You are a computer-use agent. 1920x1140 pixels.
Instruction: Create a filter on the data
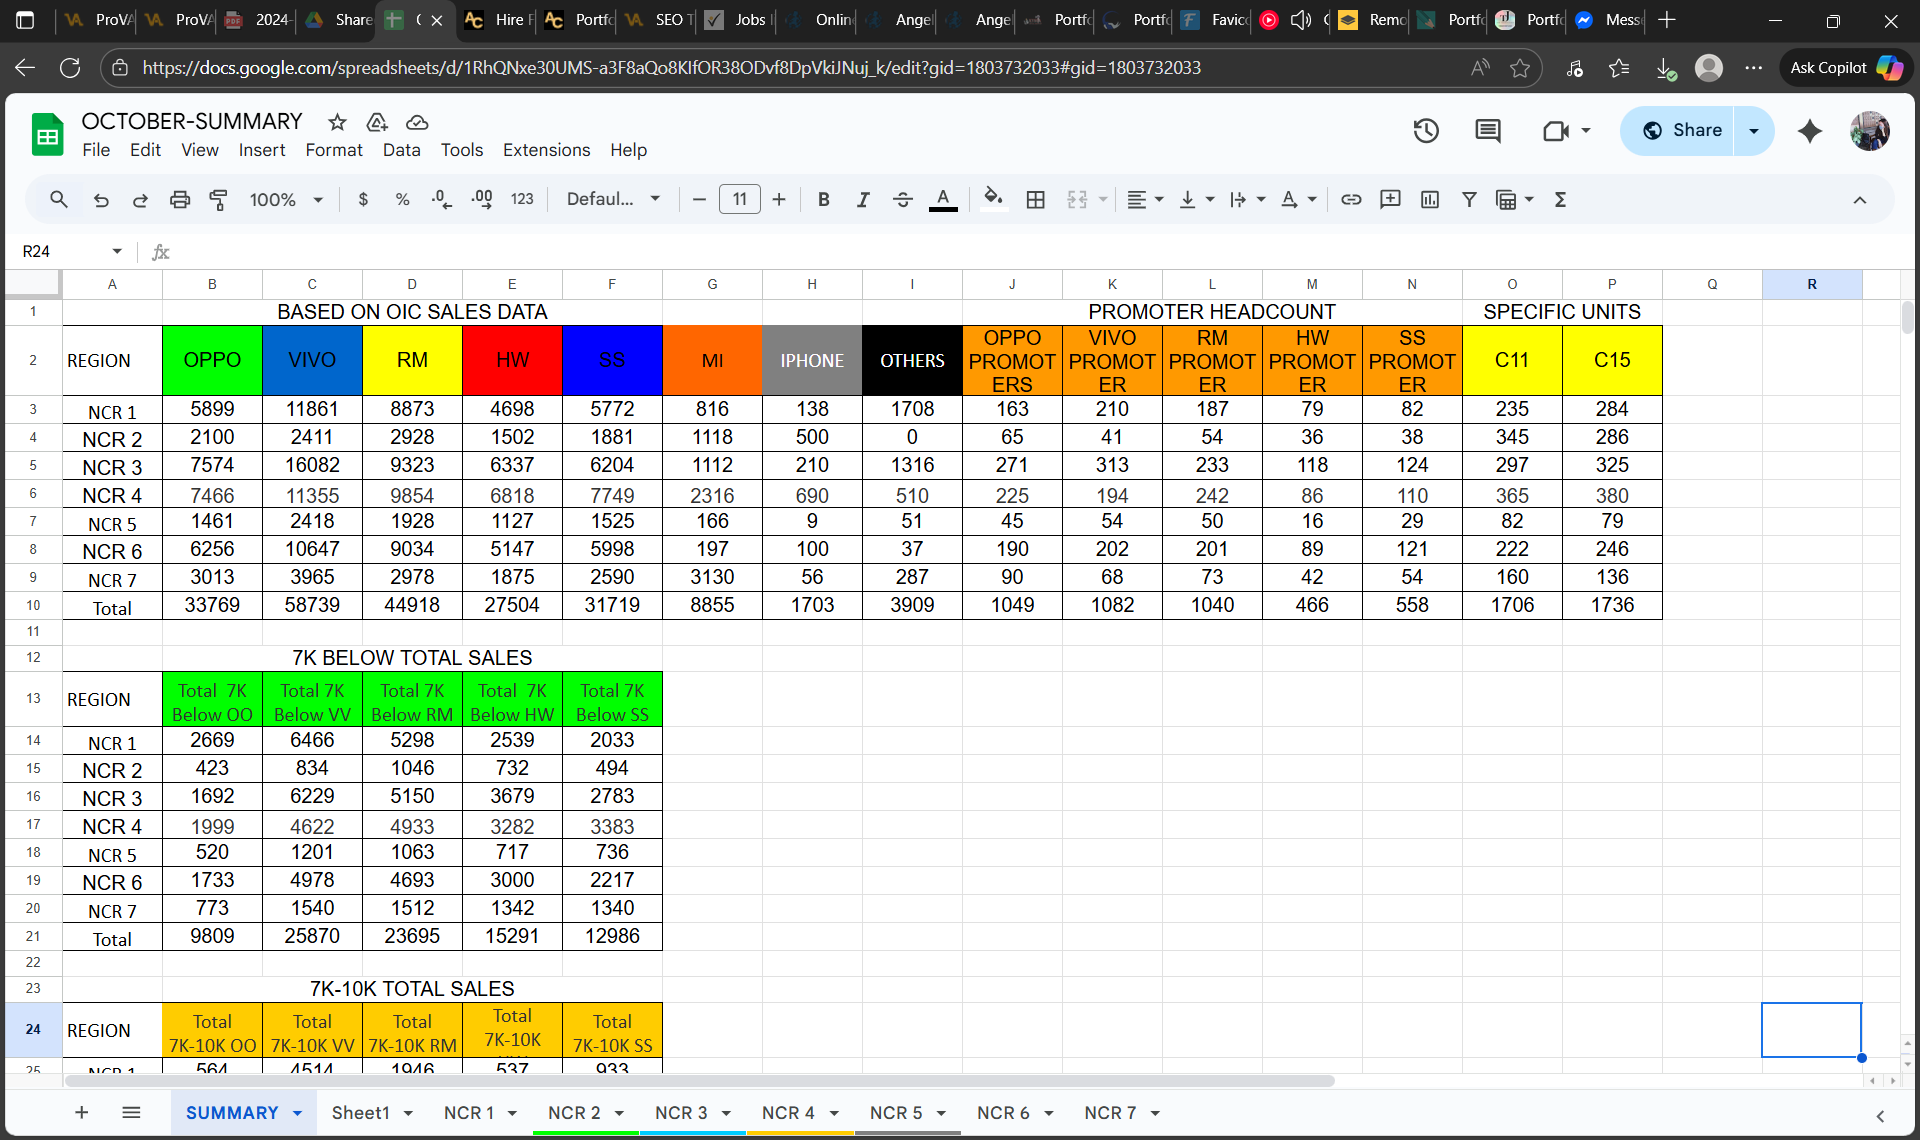pyautogui.click(x=1469, y=199)
